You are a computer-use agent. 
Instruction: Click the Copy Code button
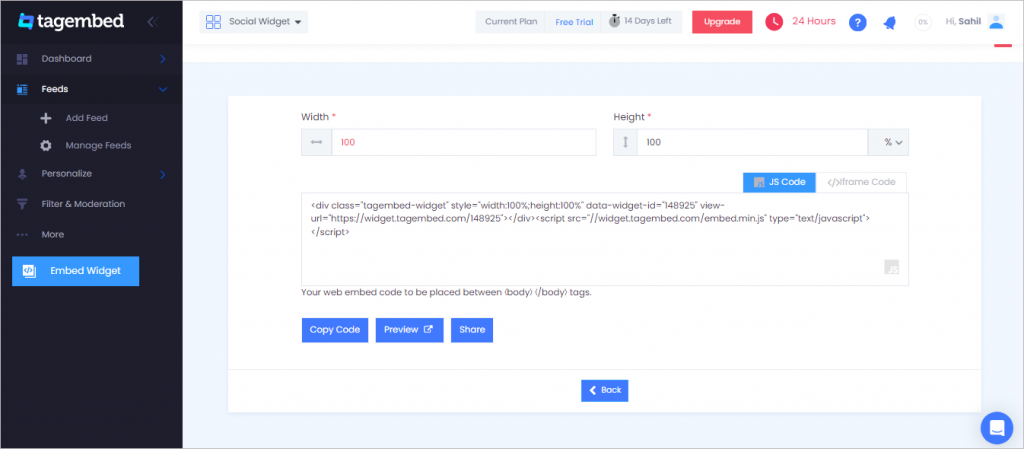tap(335, 330)
